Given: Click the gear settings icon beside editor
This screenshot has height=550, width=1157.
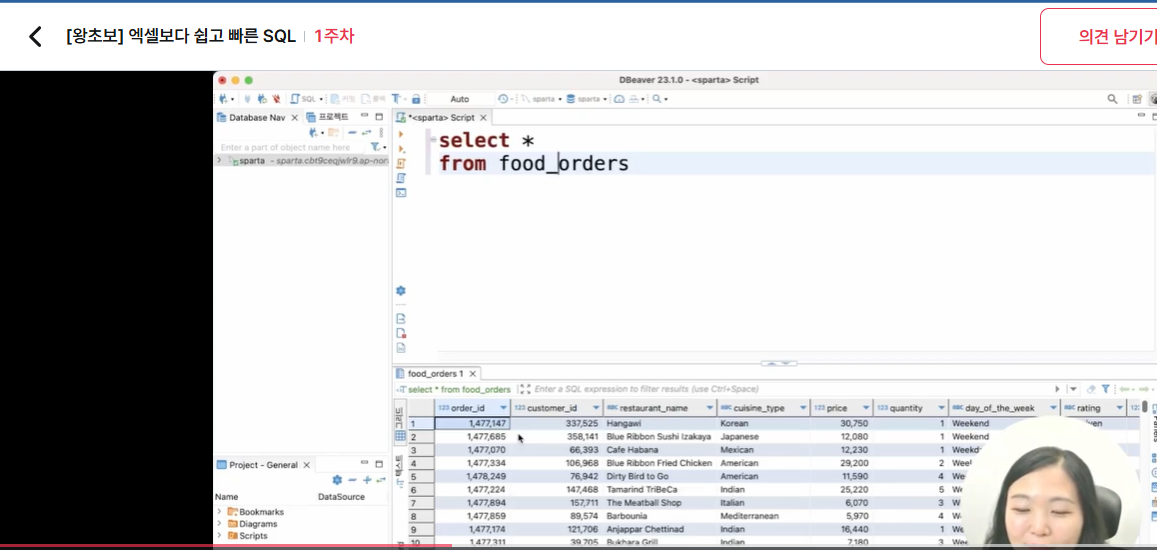Looking at the screenshot, I should click(x=401, y=291).
